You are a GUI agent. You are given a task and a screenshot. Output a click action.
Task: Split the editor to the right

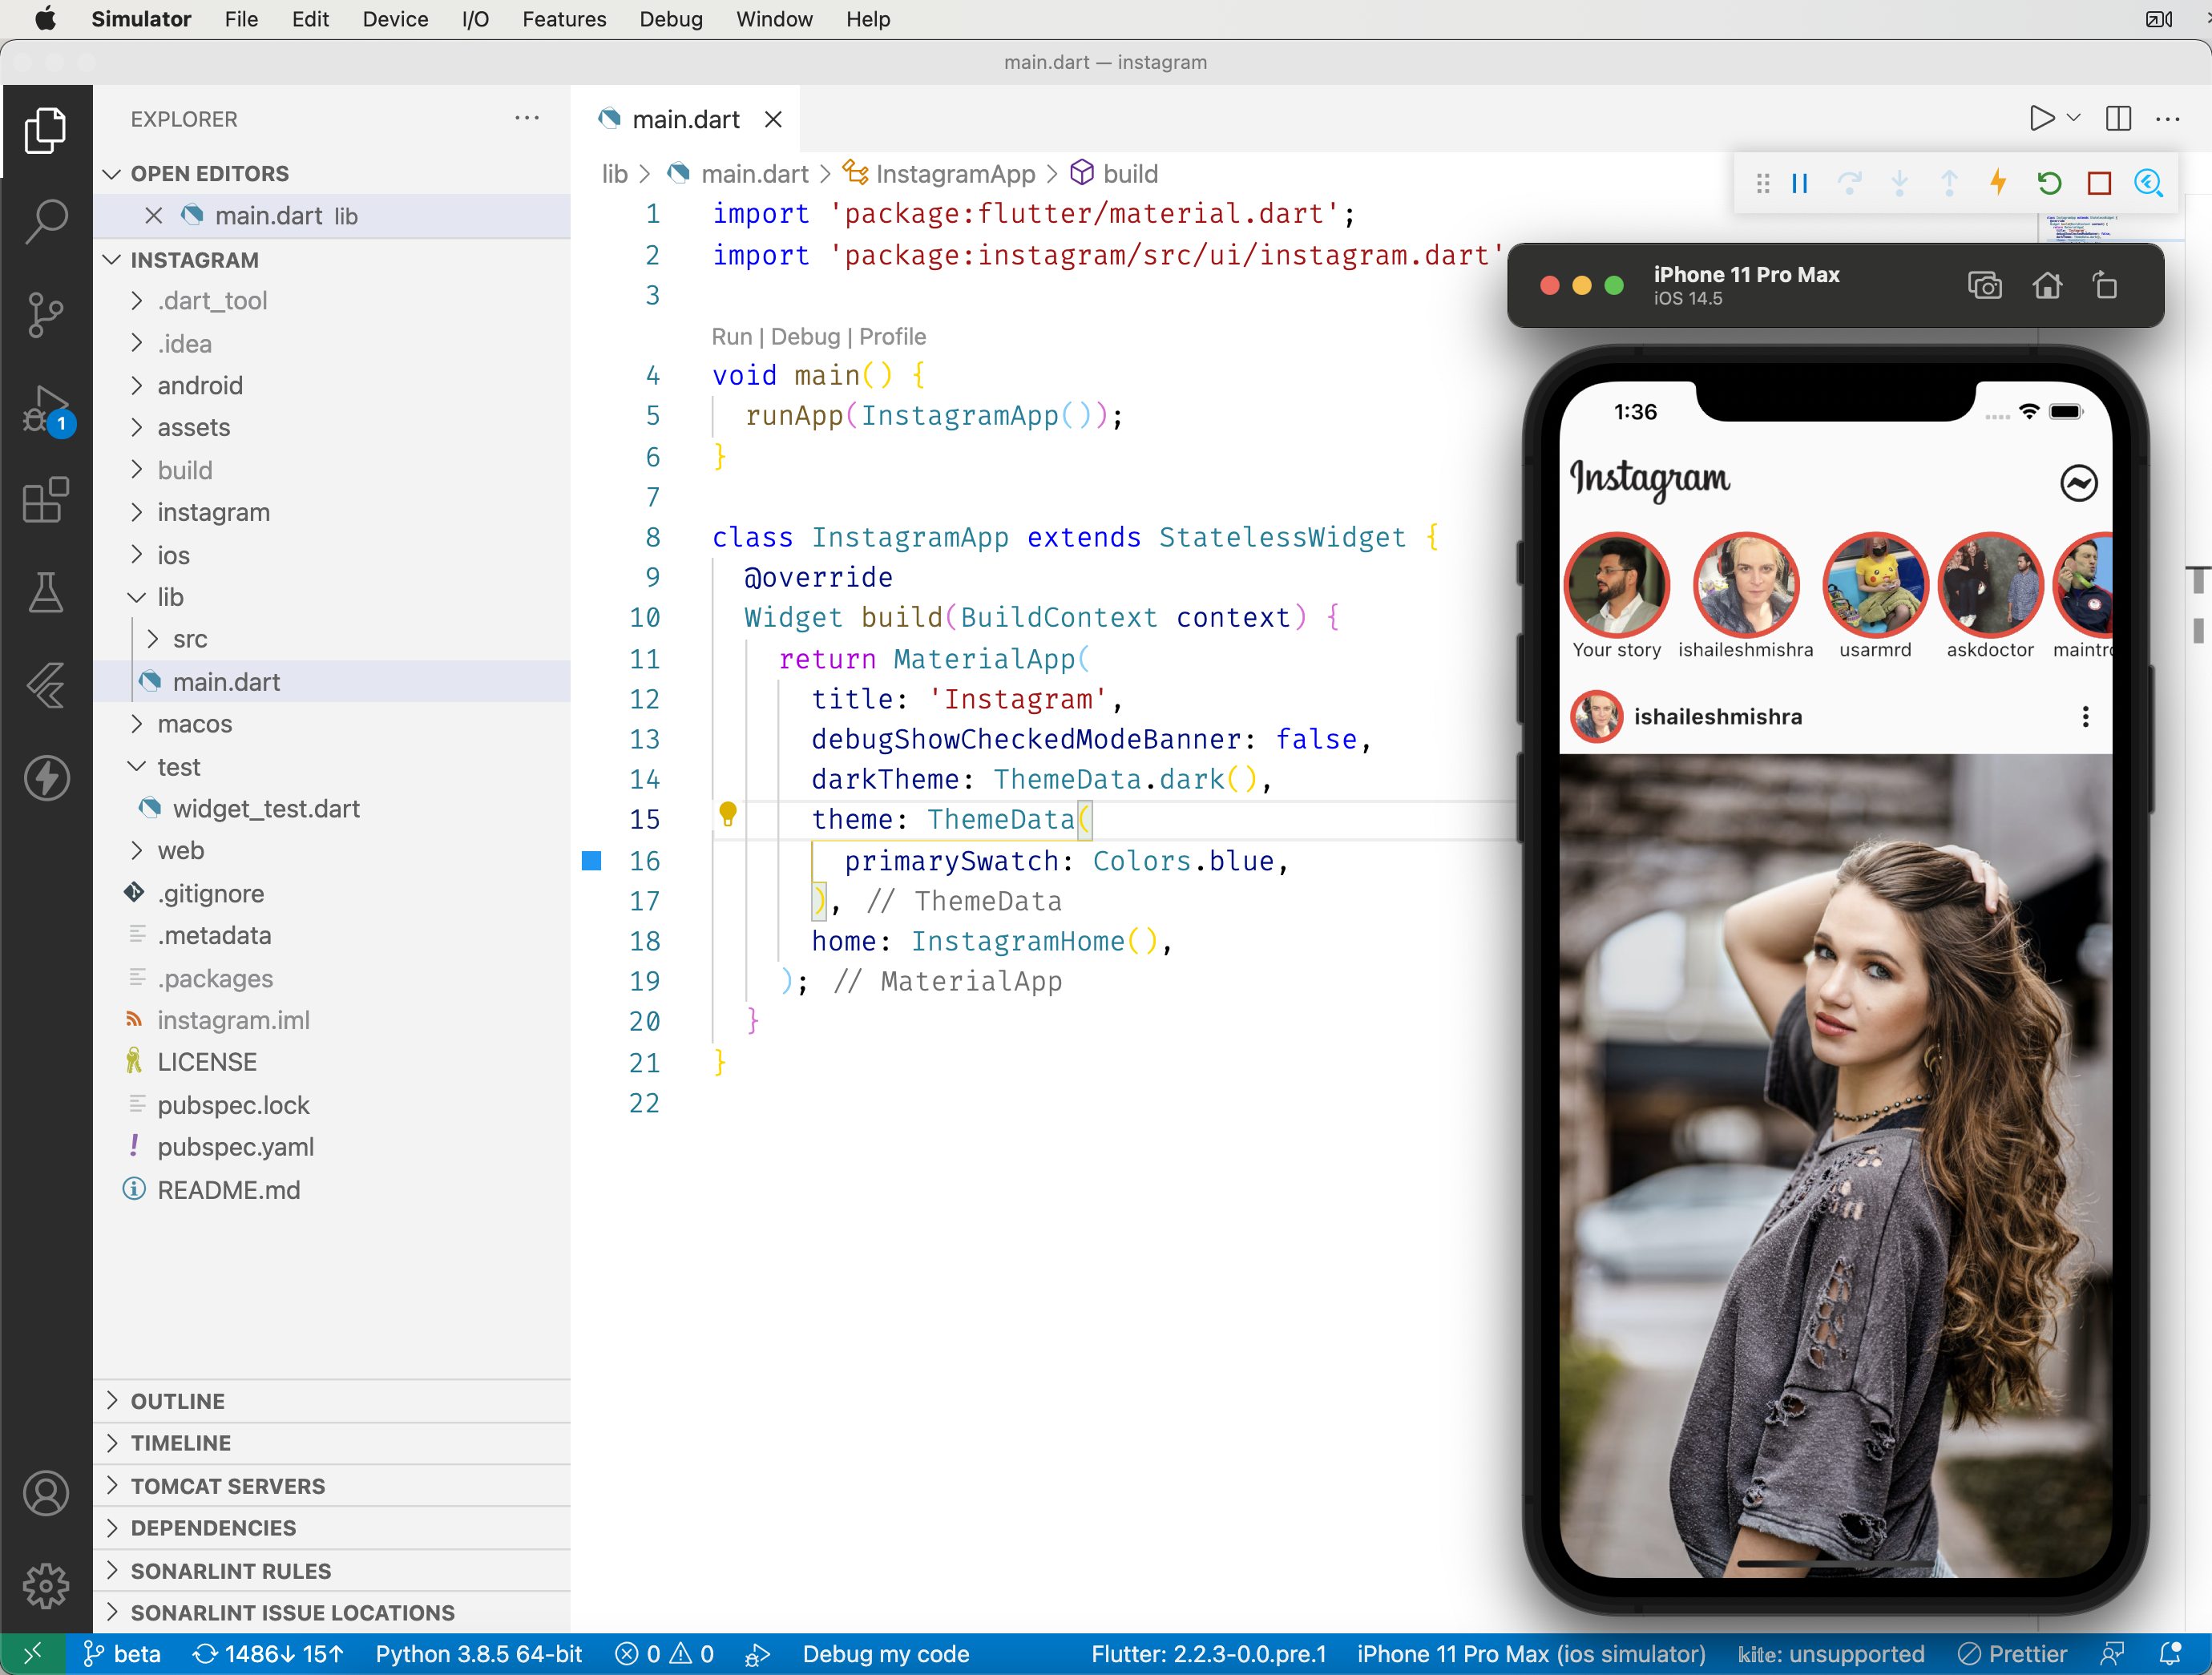click(x=2118, y=119)
